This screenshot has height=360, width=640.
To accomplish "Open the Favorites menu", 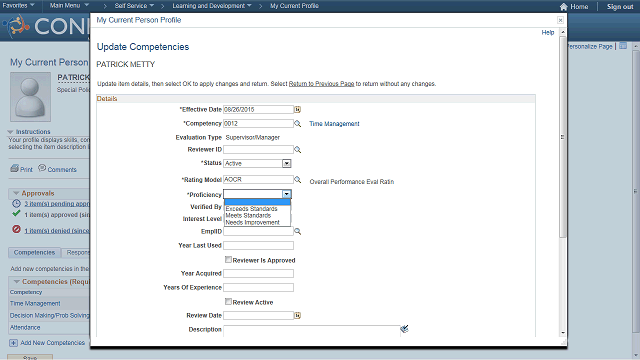I will 18,5.
